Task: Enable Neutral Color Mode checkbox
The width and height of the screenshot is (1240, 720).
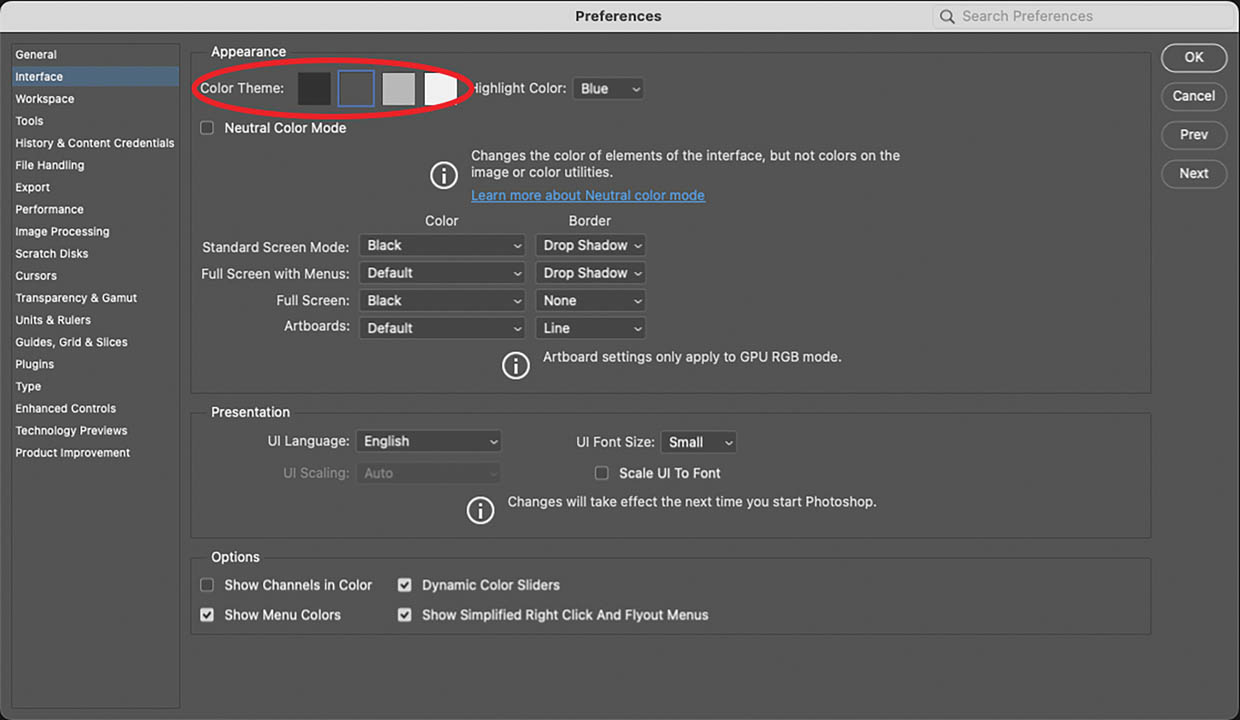Action: [207, 128]
